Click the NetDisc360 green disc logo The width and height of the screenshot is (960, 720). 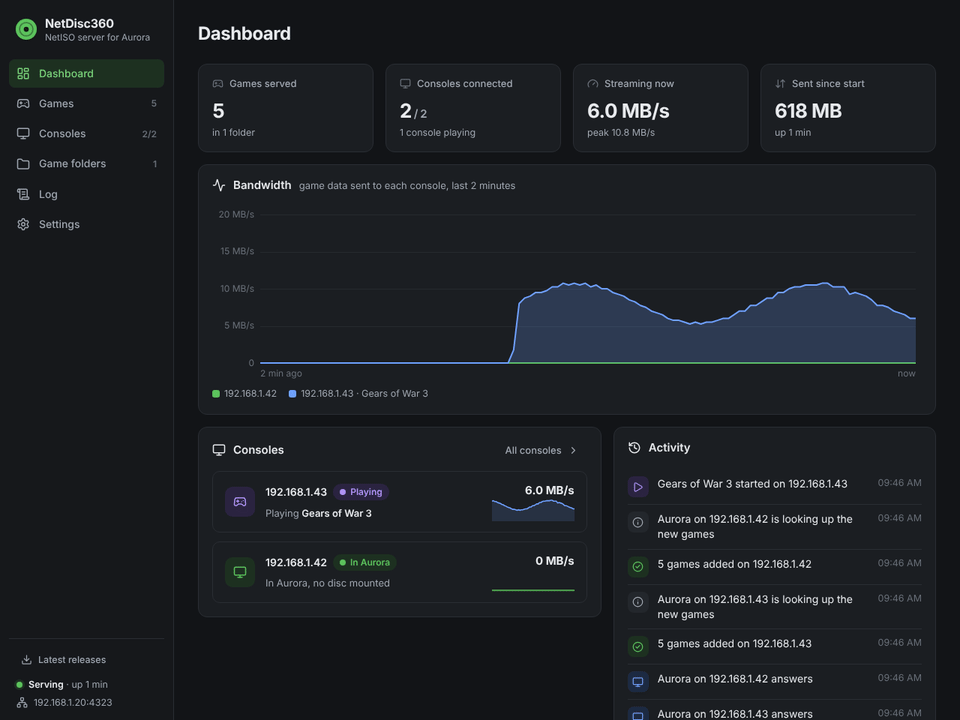coord(26,29)
